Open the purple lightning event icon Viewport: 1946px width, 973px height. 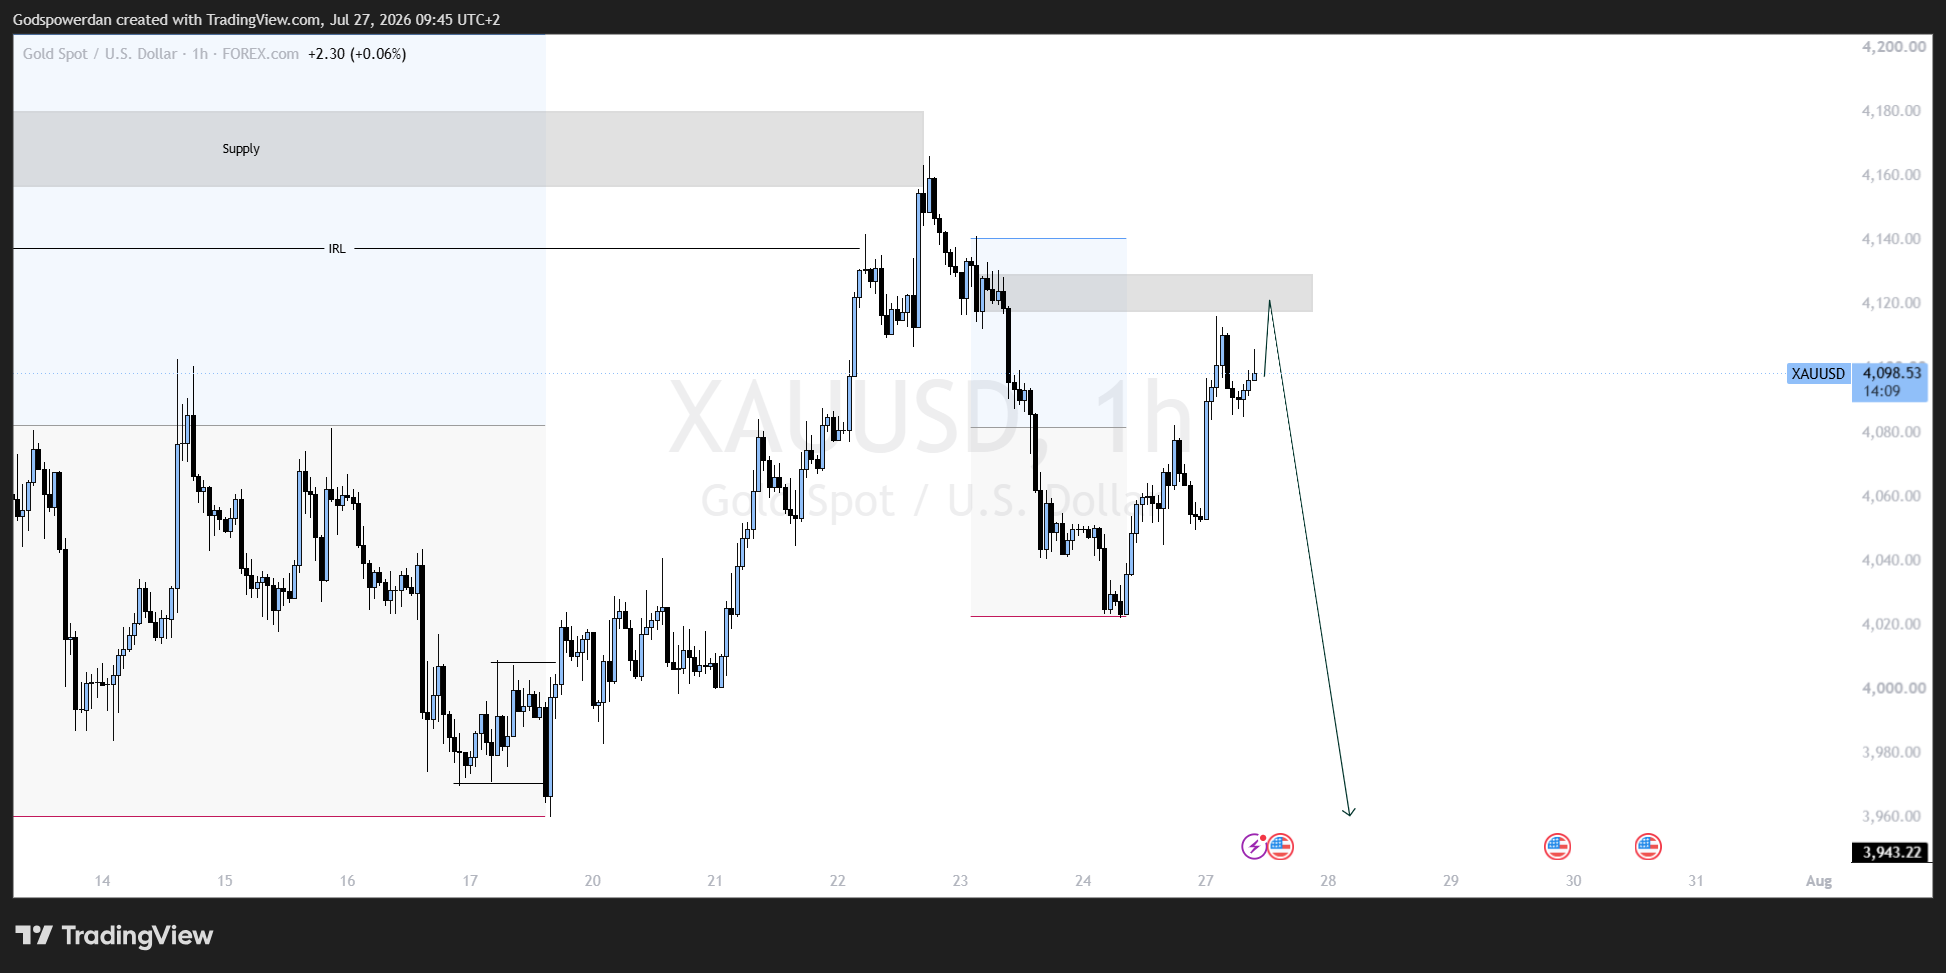point(1254,847)
